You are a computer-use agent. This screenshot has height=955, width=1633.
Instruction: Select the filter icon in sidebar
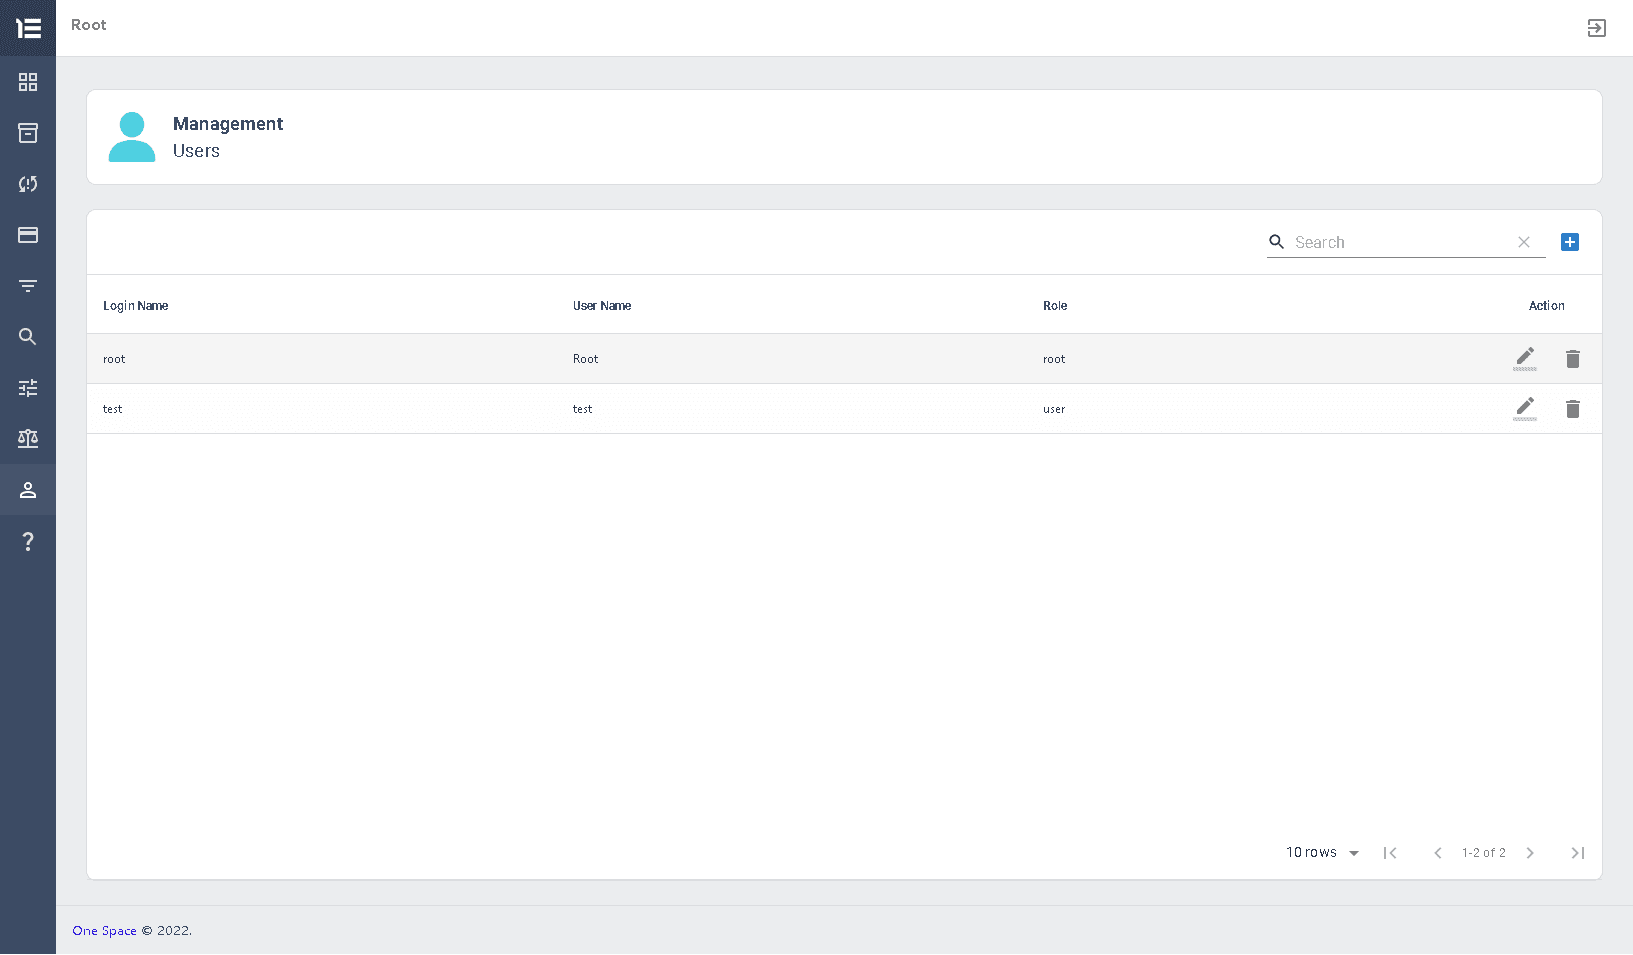(28, 286)
